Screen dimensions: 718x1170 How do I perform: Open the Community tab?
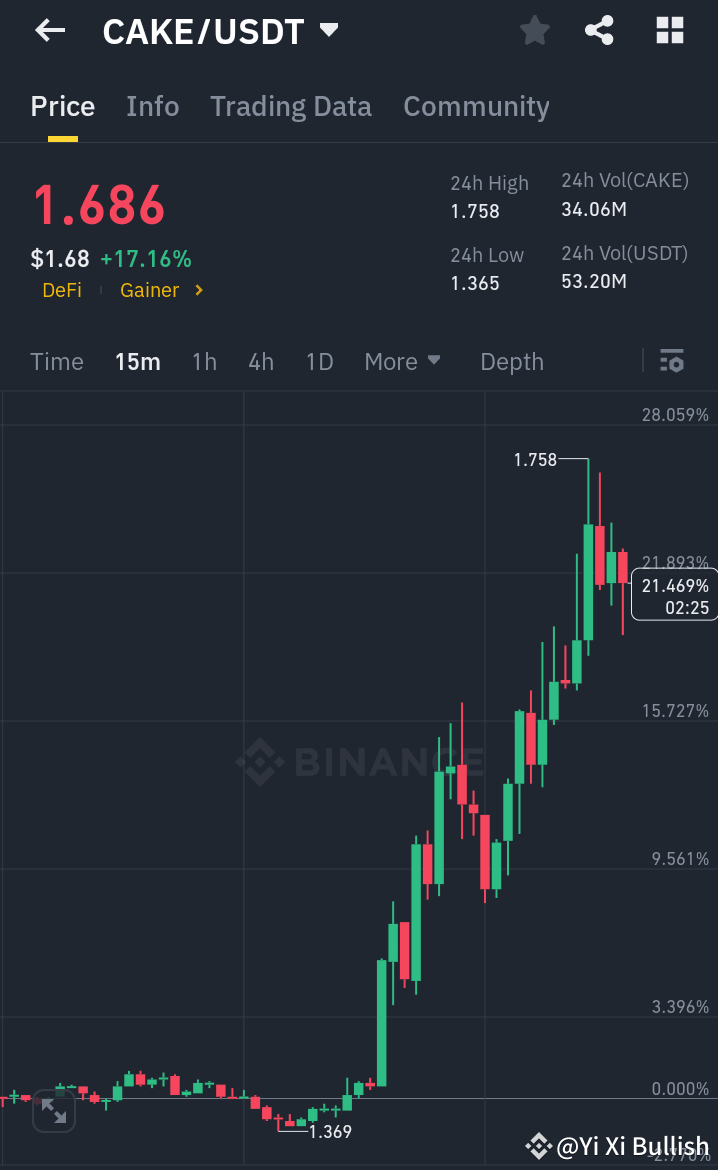477,106
